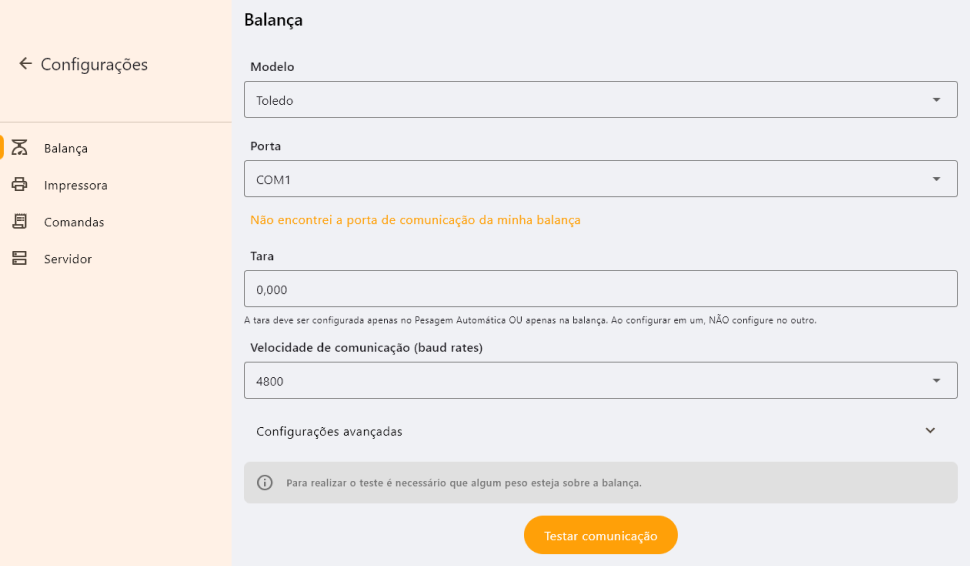This screenshot has width=970, height=566.
Task: Click the "Não encontrei a porta" link
Action: (x=415, y=220)
